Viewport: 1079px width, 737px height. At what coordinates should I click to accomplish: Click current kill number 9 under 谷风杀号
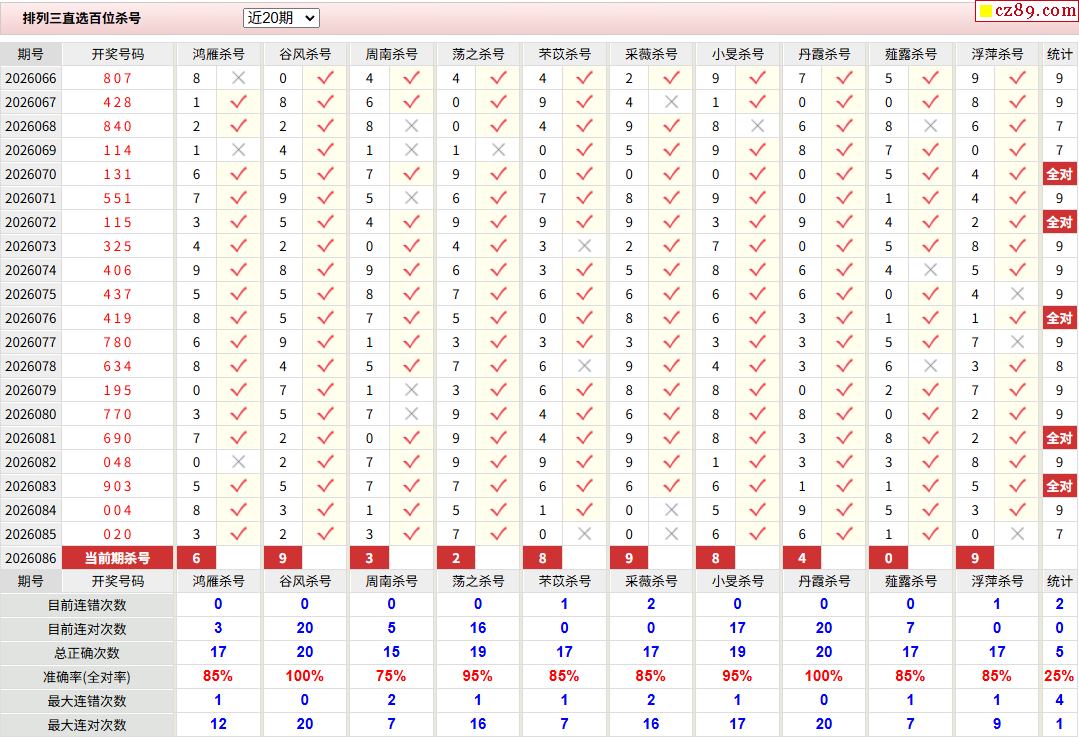tap(283, 558)
